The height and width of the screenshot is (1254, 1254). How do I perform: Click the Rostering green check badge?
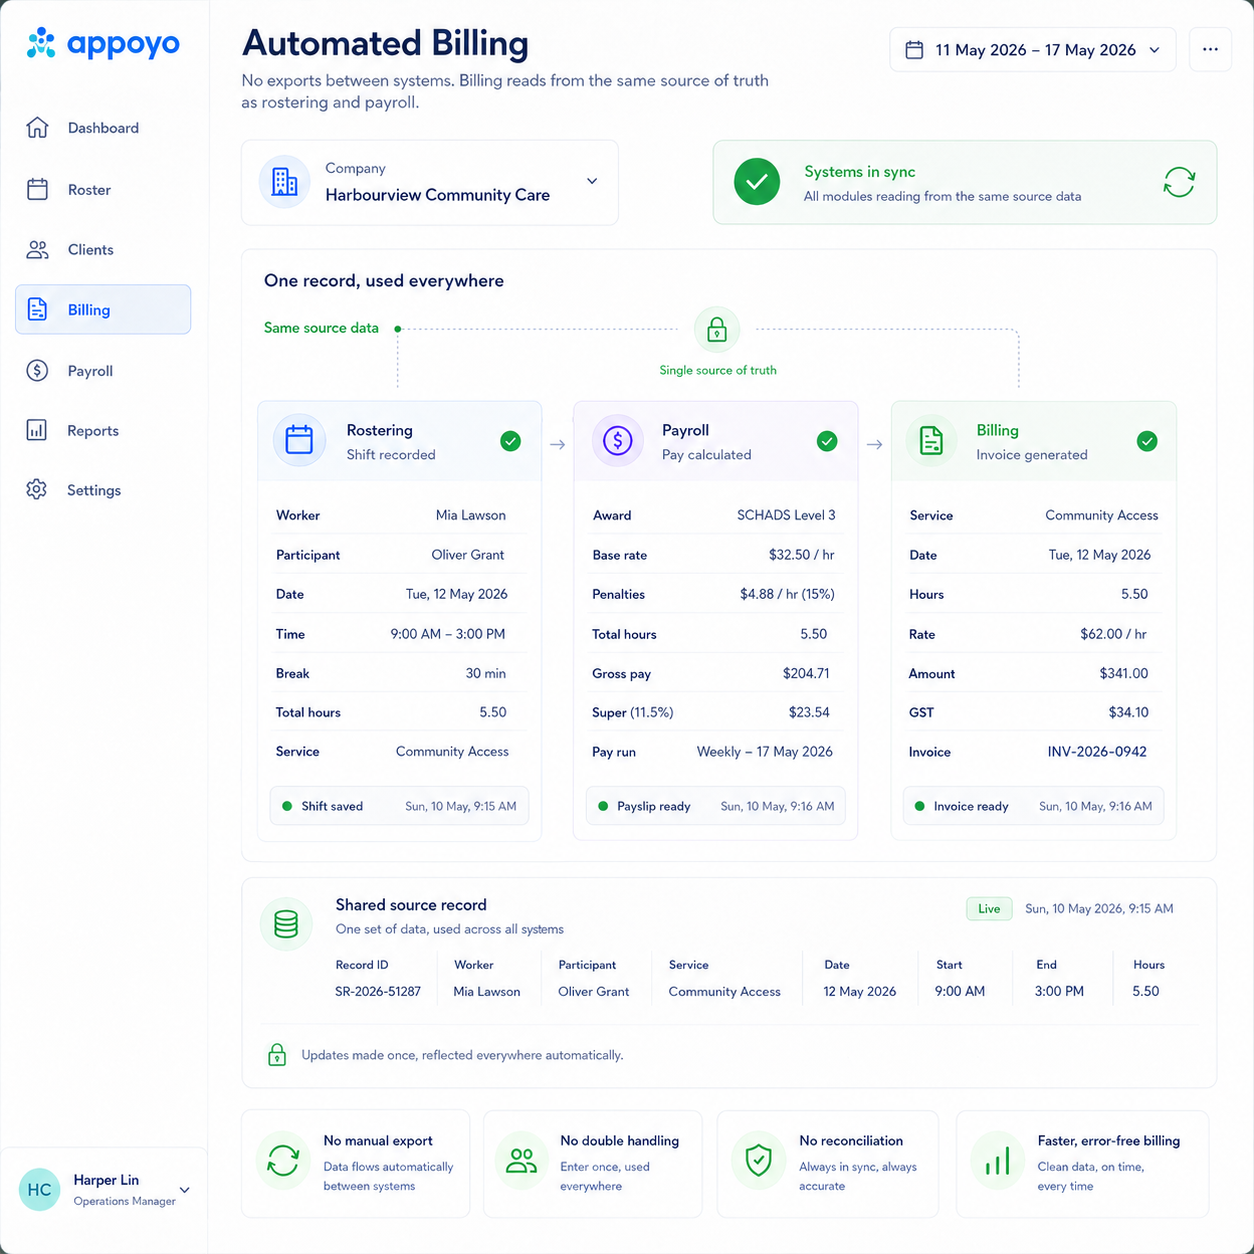[510, 441]
